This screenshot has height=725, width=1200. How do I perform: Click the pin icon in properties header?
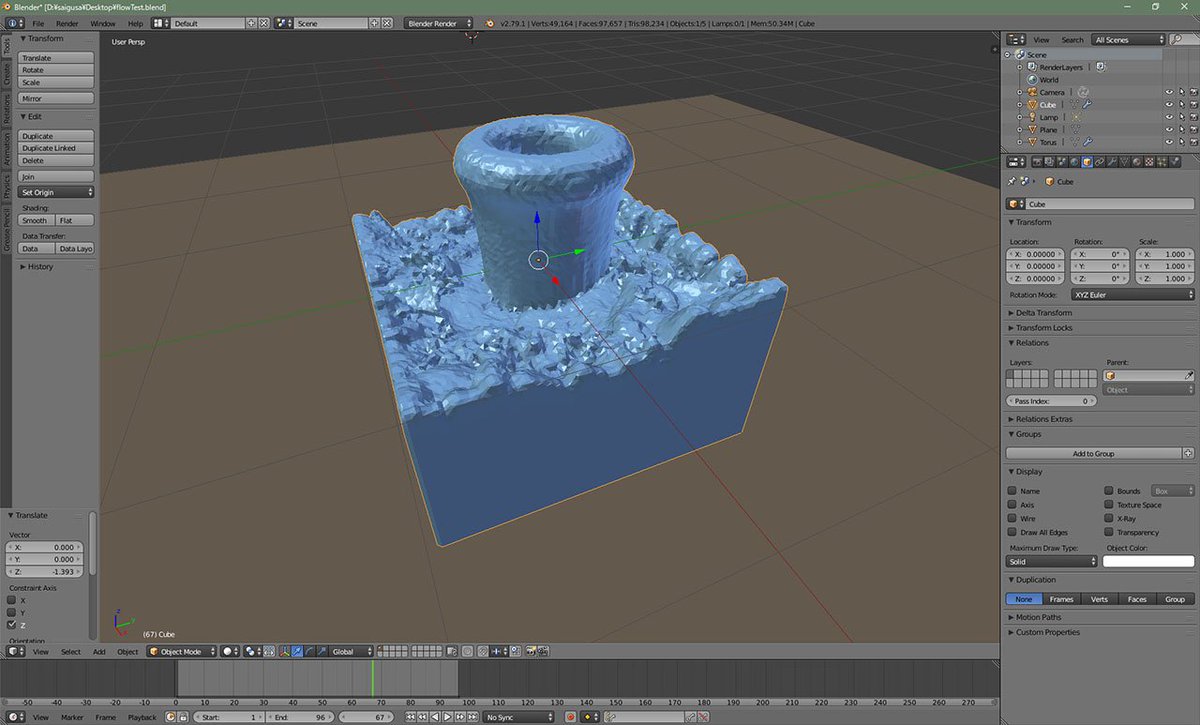click(1012, 182)
